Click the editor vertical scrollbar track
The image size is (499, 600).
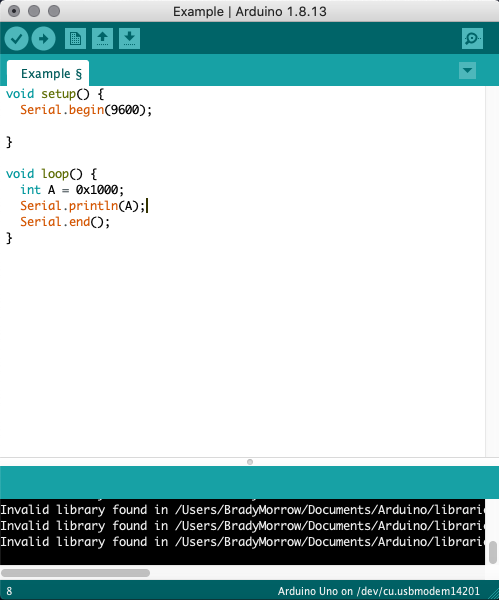click(492, 271)
